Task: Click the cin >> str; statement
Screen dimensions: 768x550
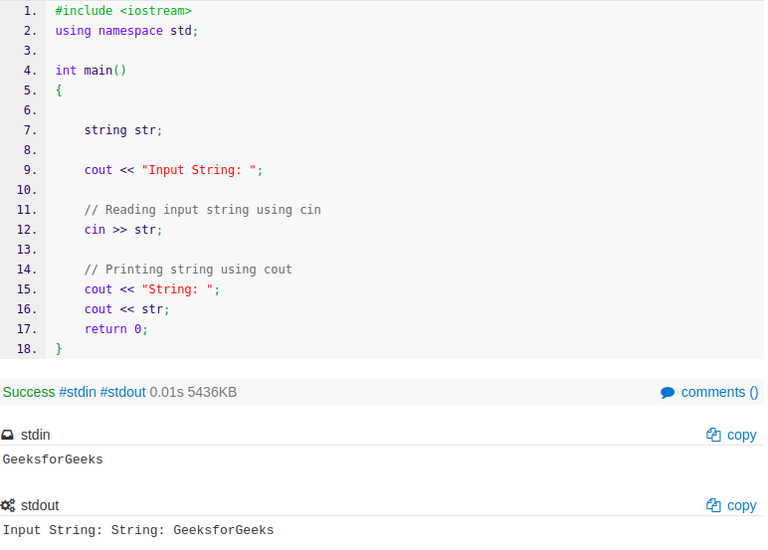Action: pos(123,230)
